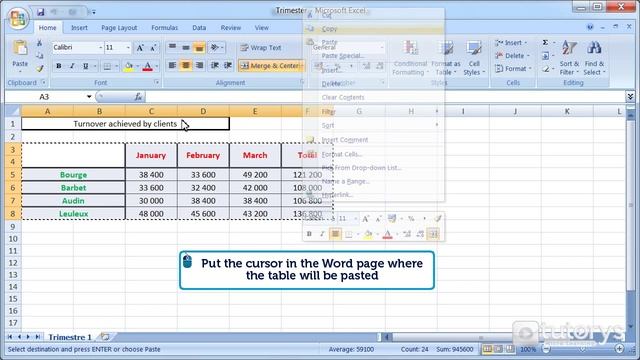Open Format as Table gallery

click(446, 58)
